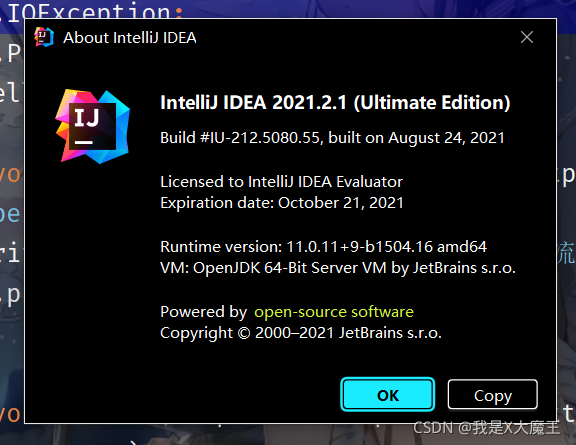Screen dimensions: 576x445
Task: Click the large IntelliJ IDEA logo
Action: click(93, 126)
